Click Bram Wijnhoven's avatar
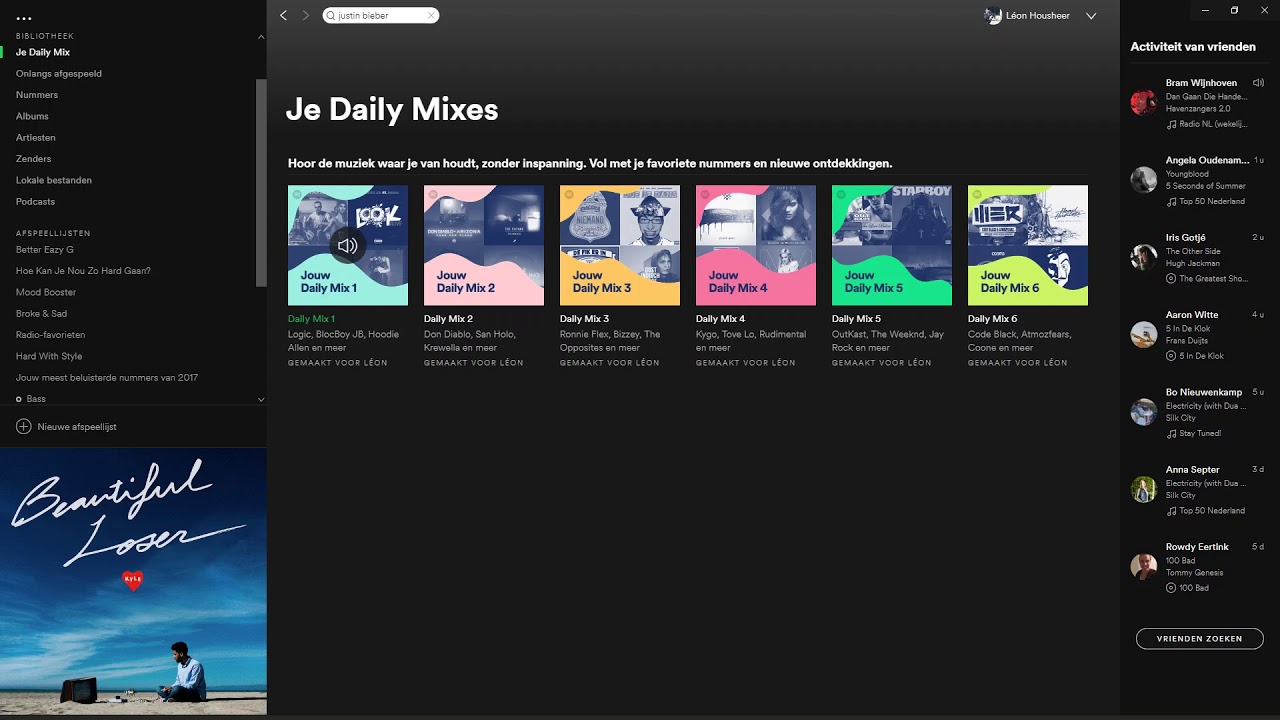This screenshot has width=1280, height=720. pyautogui.click(x=1144, y=102)
